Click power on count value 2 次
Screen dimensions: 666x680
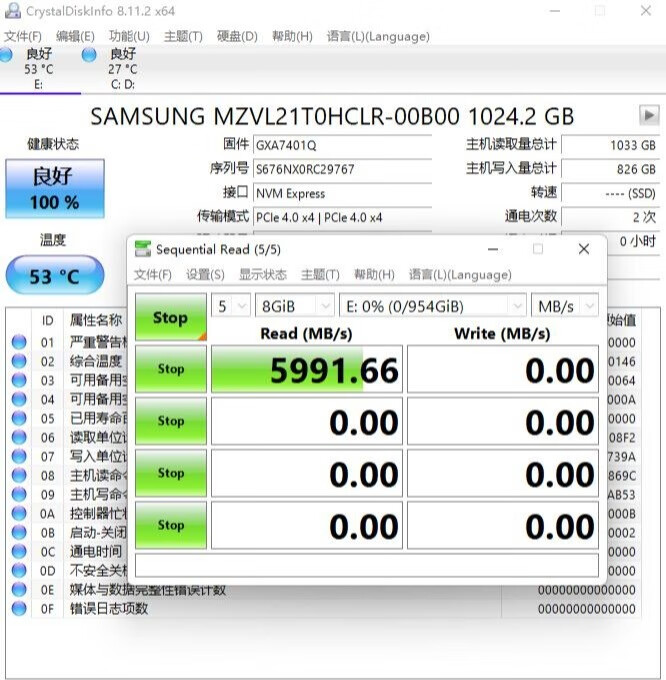click(610, 217)
